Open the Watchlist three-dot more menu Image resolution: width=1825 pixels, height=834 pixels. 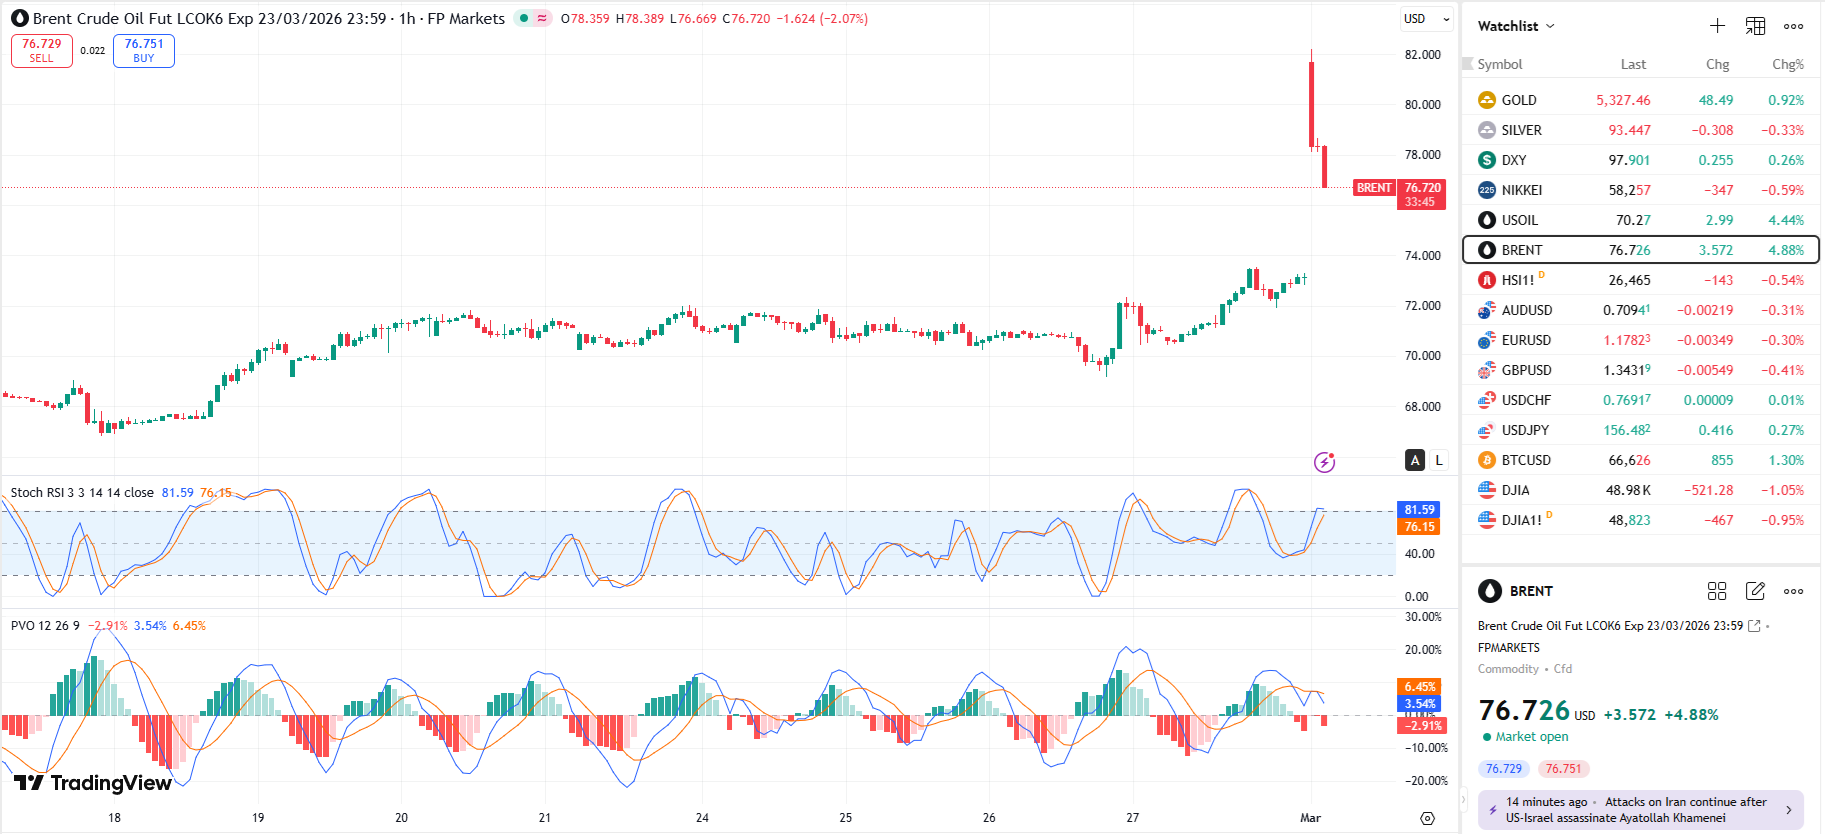coord(1793,26)
